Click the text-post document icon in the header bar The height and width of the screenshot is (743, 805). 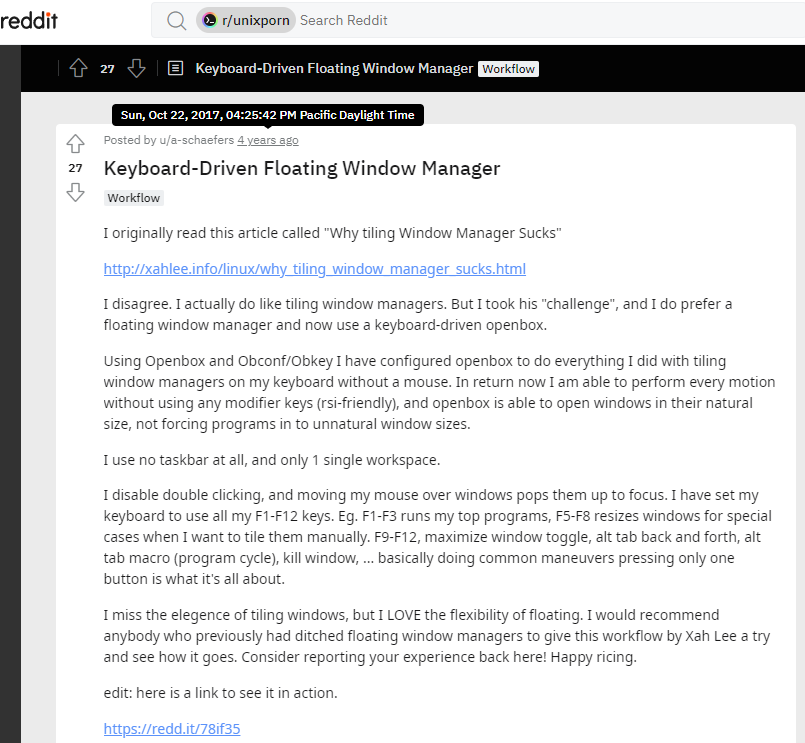click(x=175, y=68)
